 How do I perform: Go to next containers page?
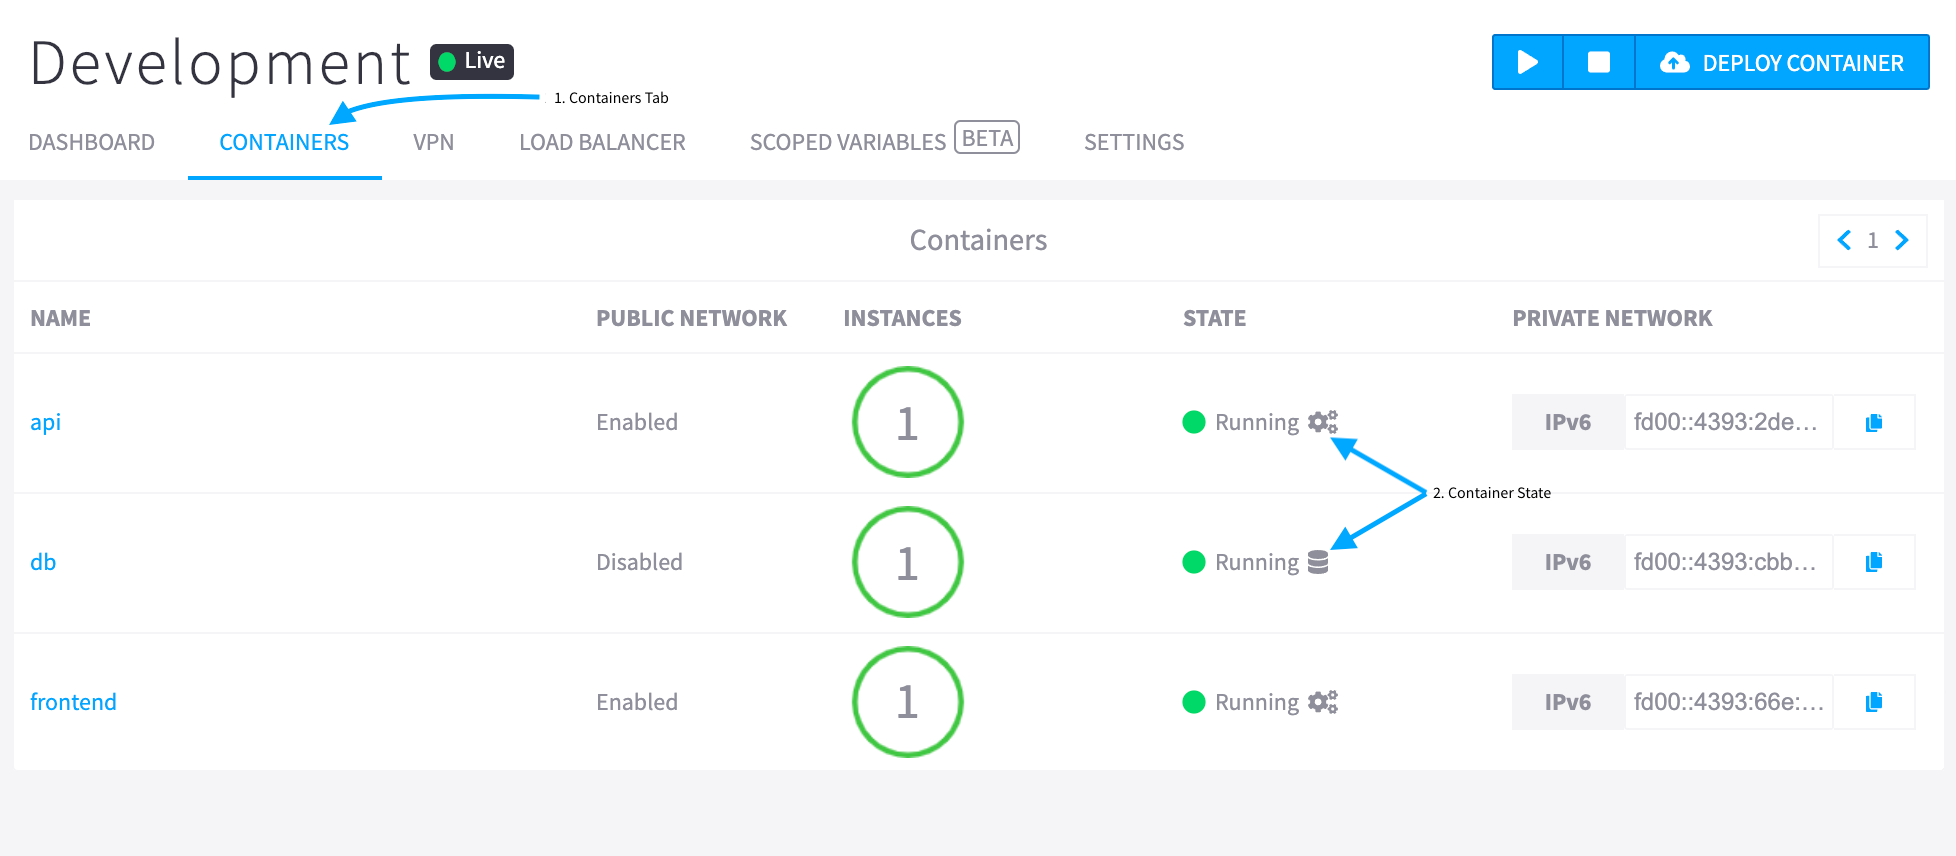tap(1902, 240)
